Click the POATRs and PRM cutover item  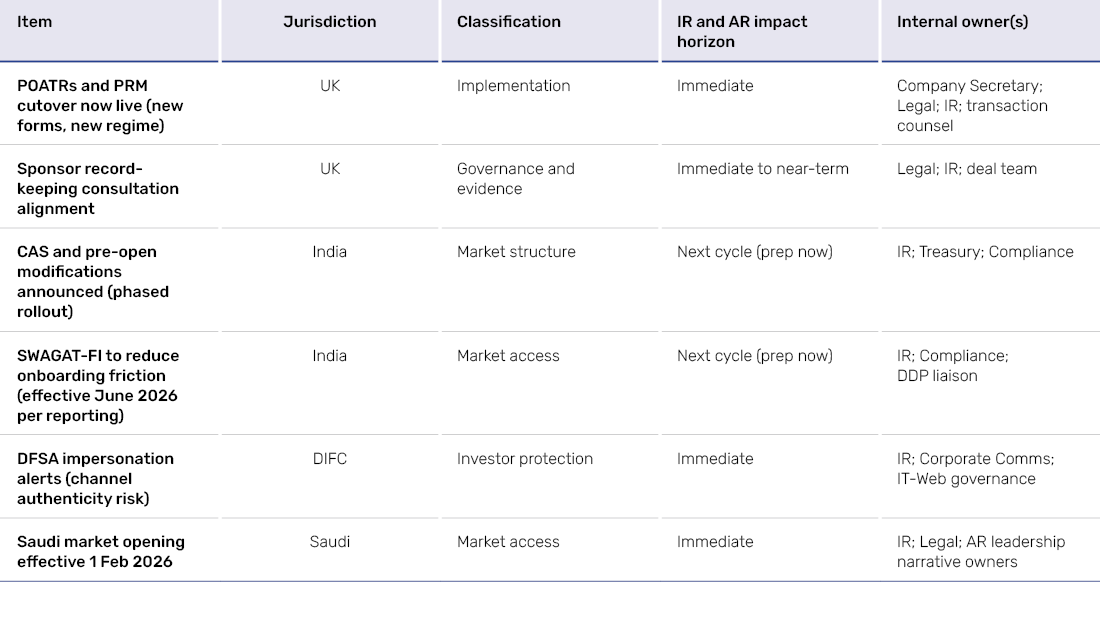[100, 106]
